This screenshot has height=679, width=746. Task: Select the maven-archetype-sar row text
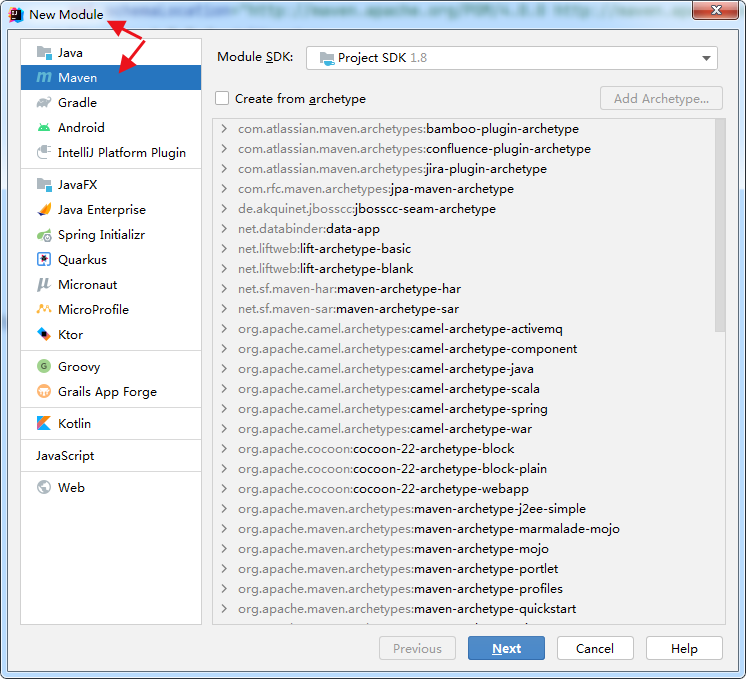pyautogui.click(x=349, y=309)
